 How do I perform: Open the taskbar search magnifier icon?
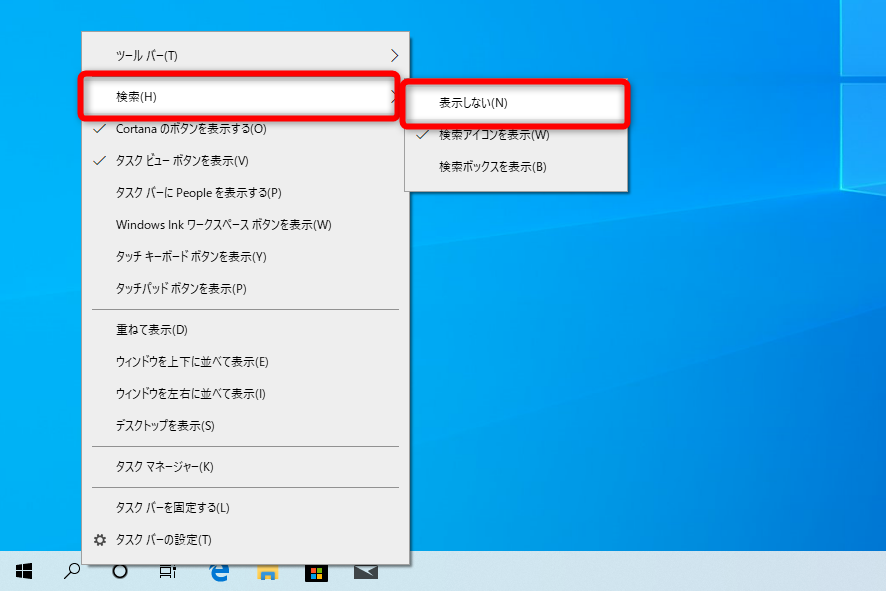(72, 571)
